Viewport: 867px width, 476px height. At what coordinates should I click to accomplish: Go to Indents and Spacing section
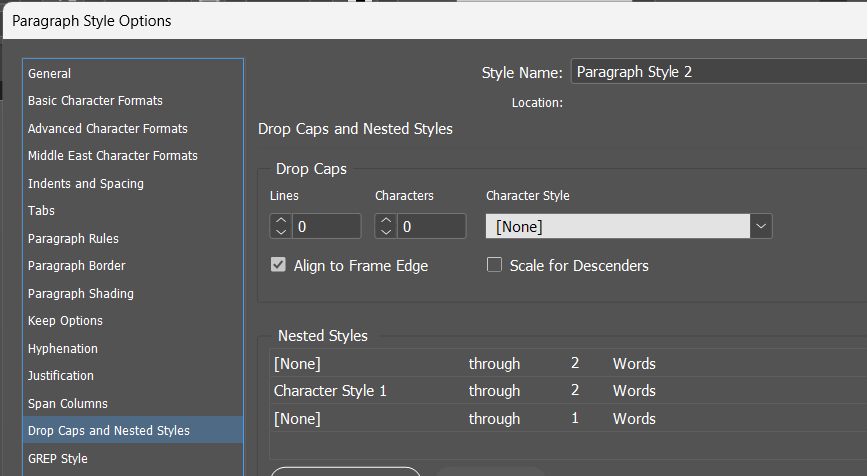coord(86,184)
